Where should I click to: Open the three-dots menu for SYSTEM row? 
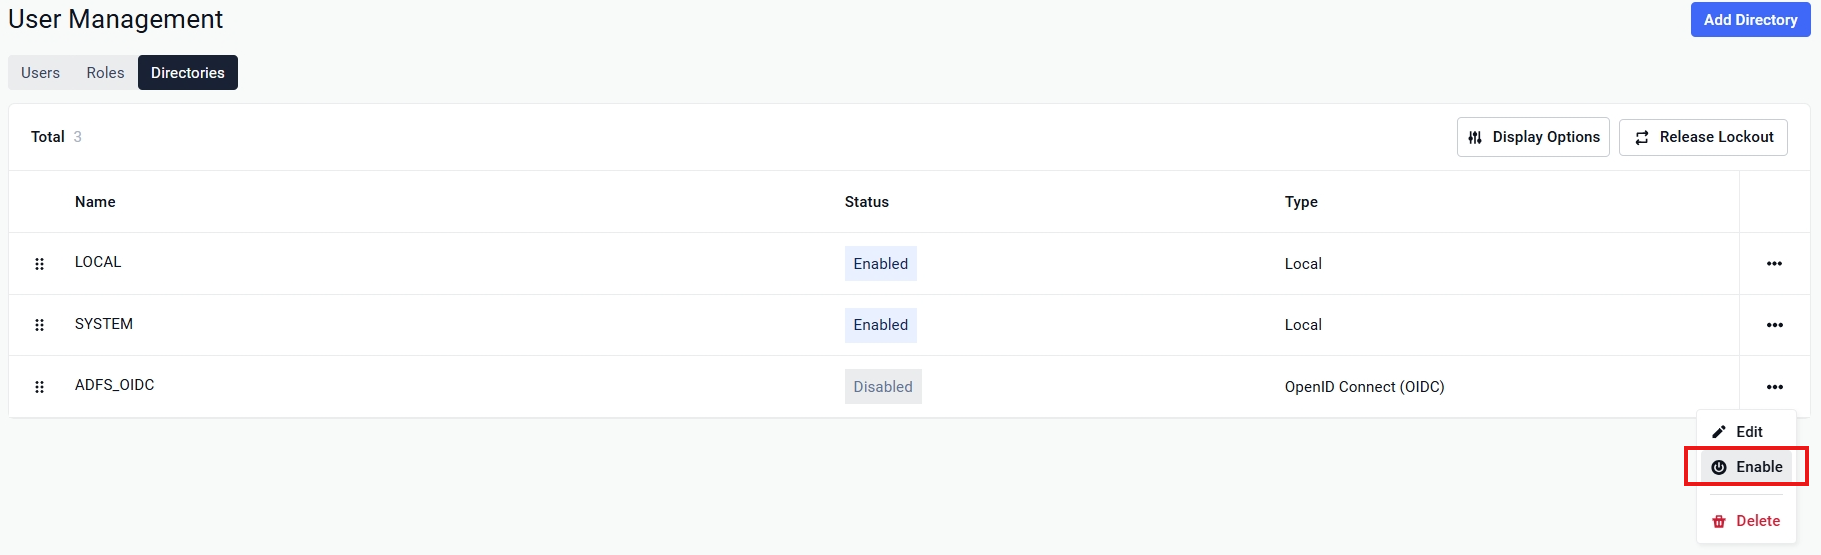[x=1774, y=325]
